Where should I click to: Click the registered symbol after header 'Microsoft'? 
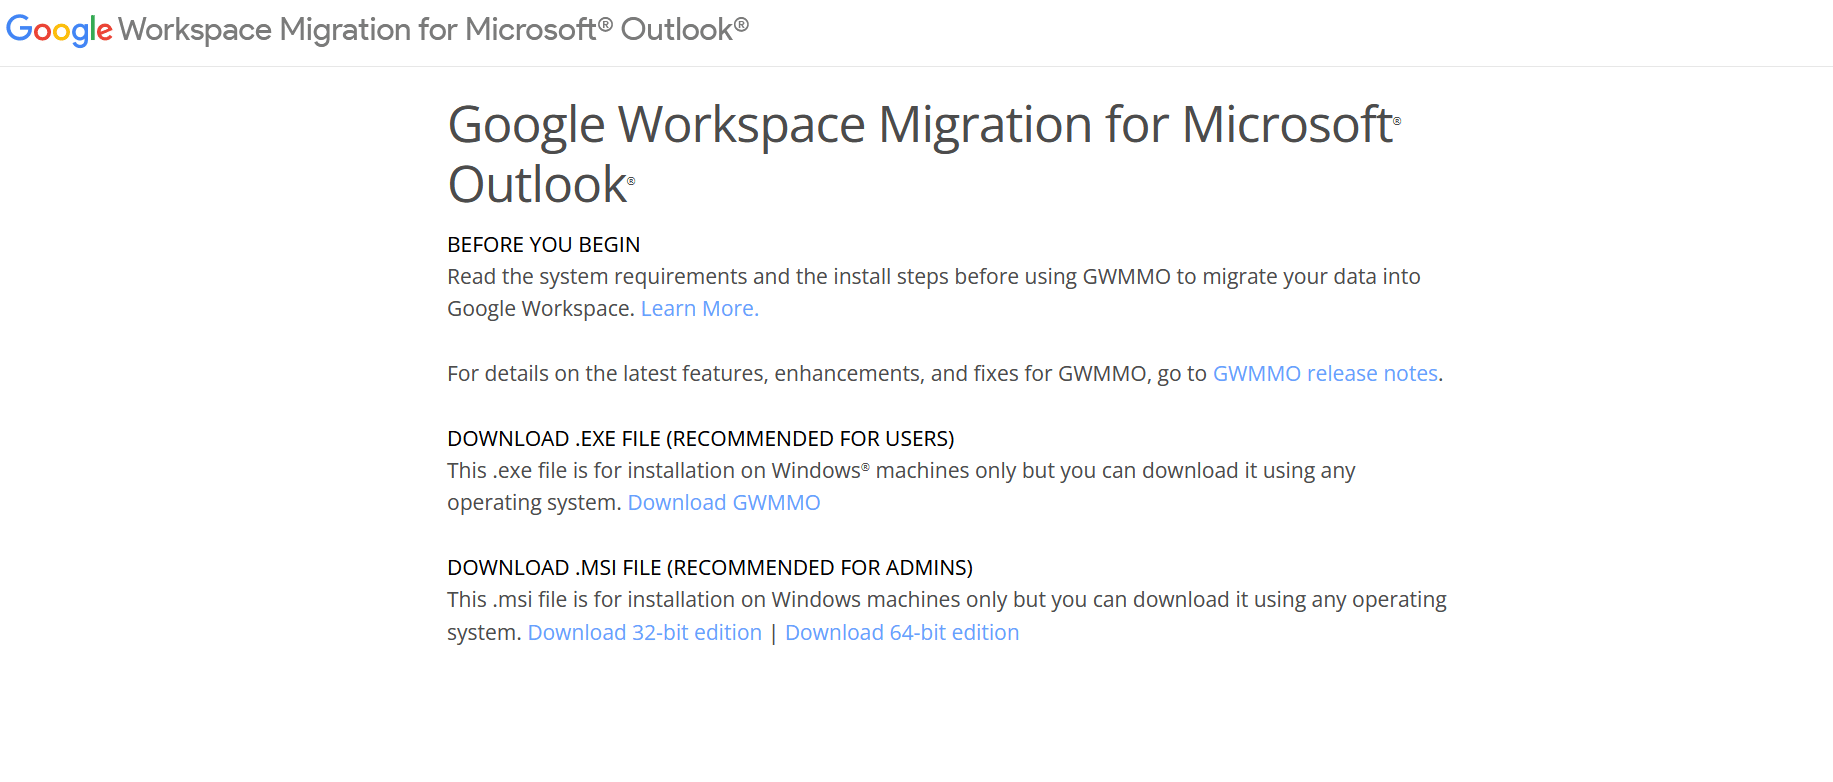tap(605, 24)
